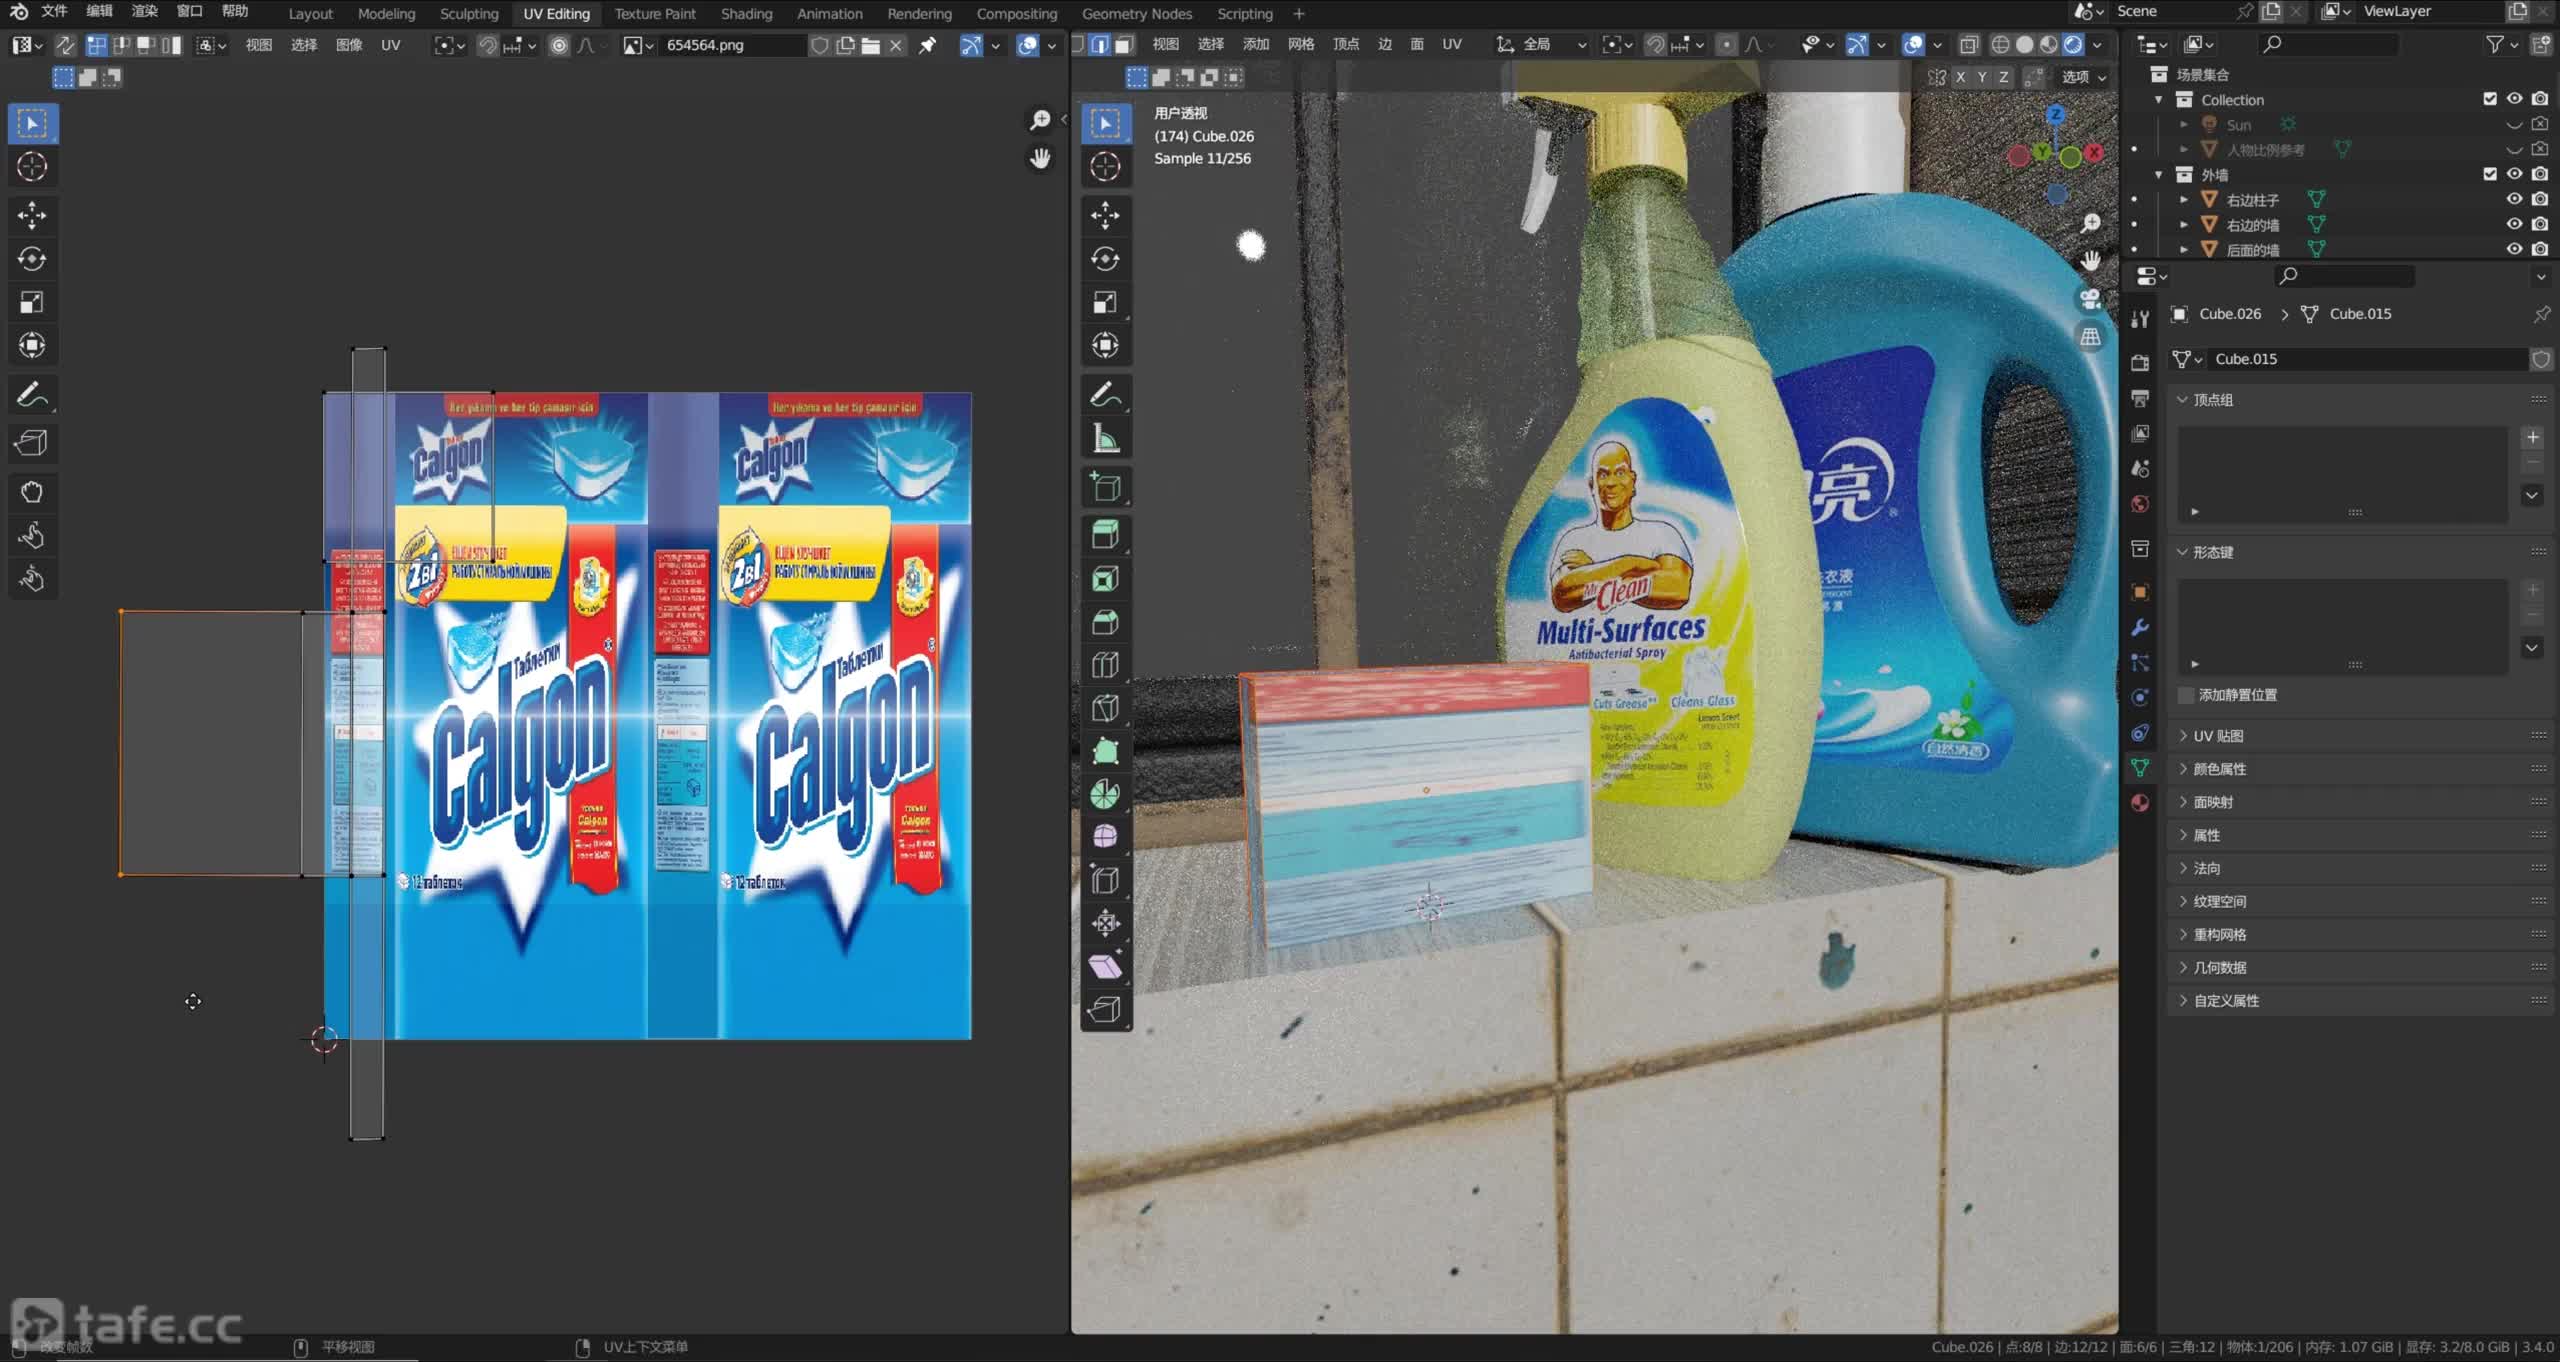Select the Poly Build tool

1105,751
